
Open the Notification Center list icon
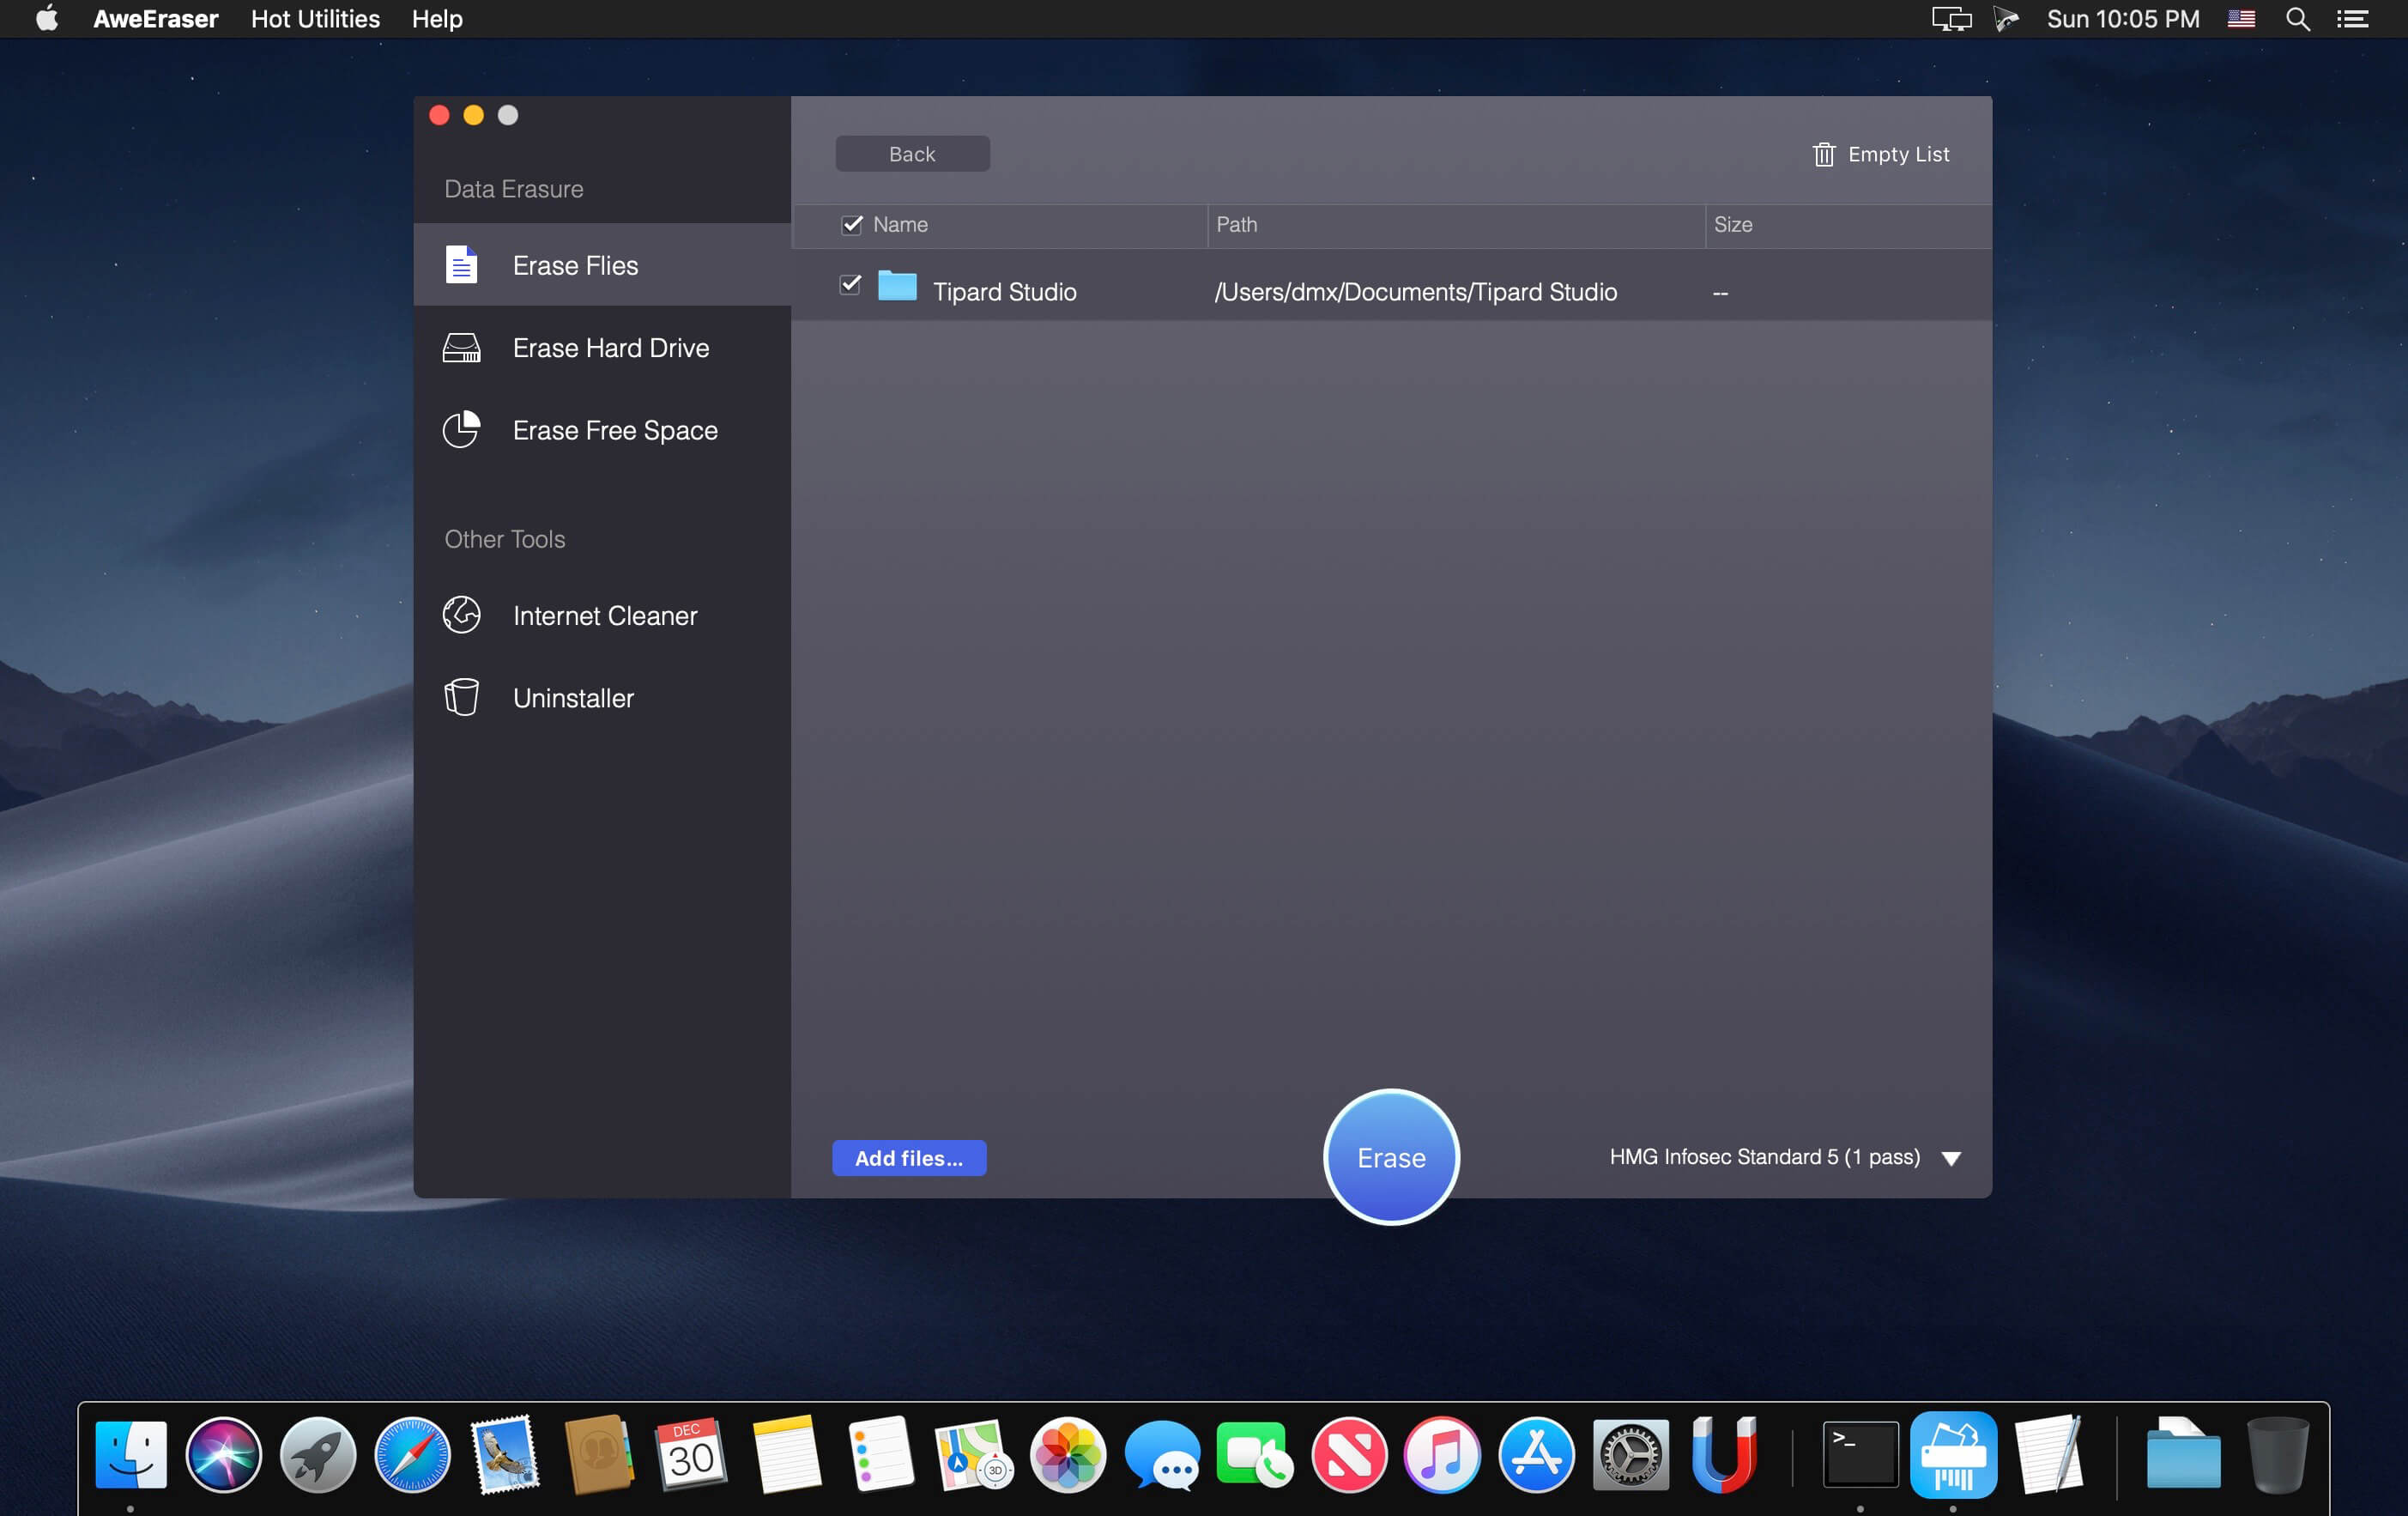pyautogui.click(x=2352, y=19)
